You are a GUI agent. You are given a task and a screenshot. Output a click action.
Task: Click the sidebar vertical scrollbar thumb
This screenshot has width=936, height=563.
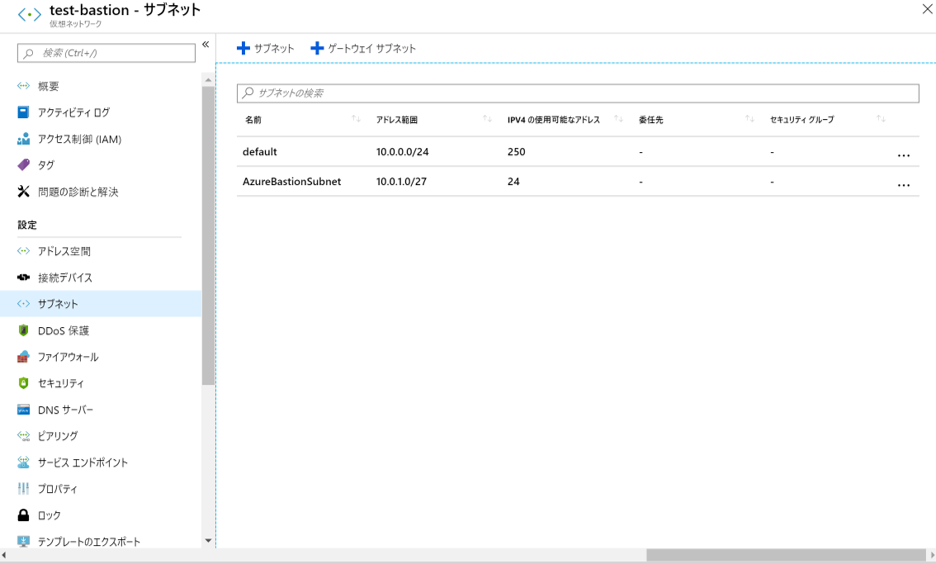pos(208,236)
